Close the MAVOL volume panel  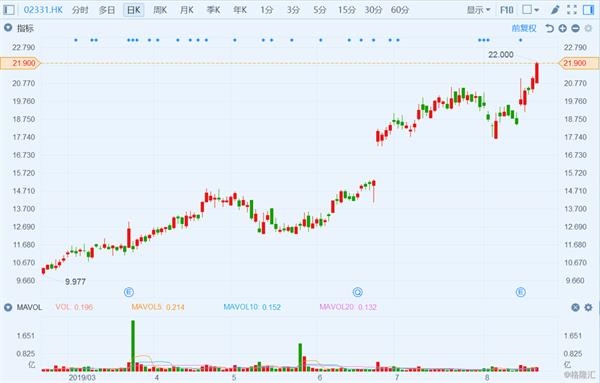pos(575,307)
